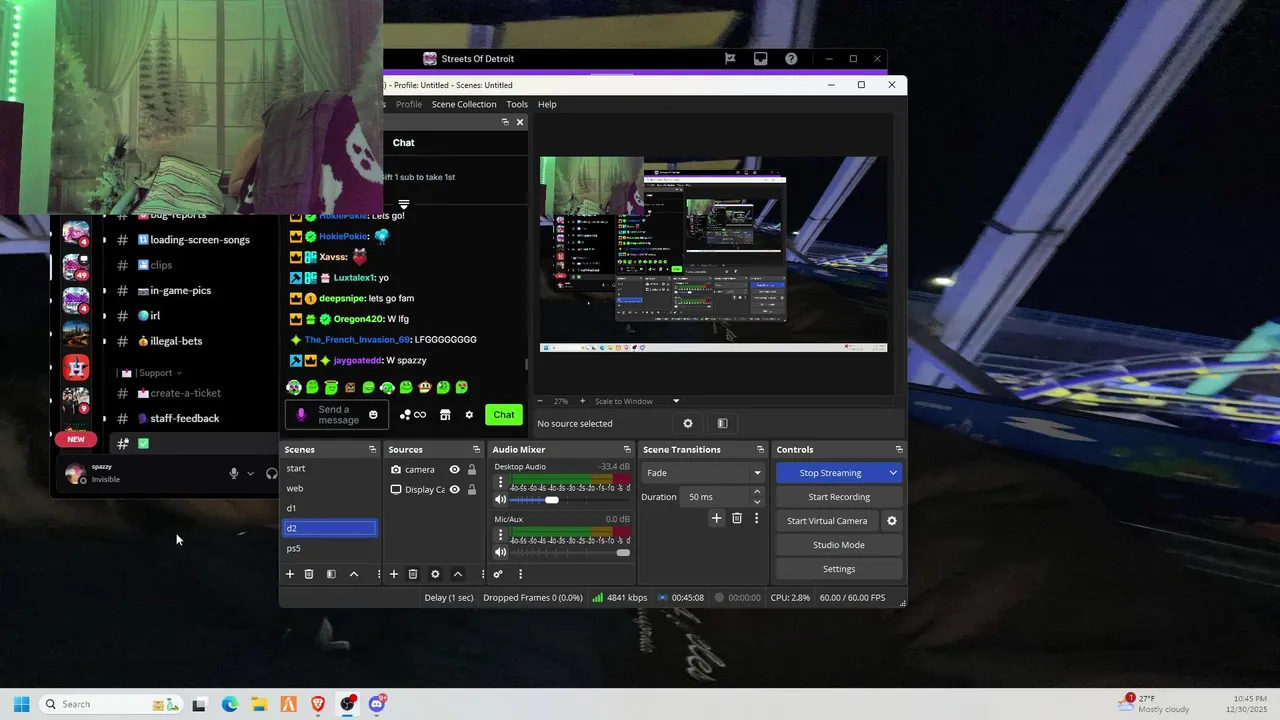Remove scene transition with trash icon
1280x720 pixels.
[737, 518]
